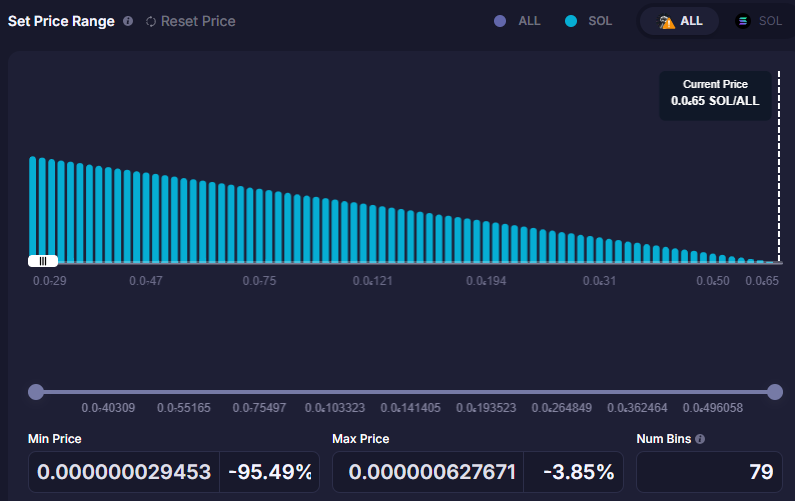Click the right slider thumb for max price

click(x=775, y=392)
